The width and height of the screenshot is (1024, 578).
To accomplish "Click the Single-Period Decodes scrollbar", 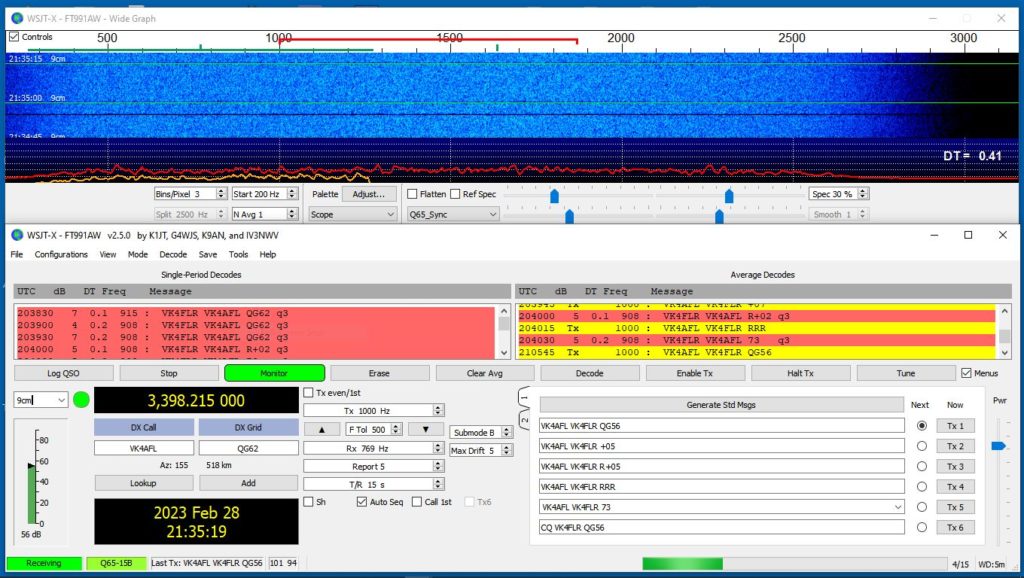I will pos(504,332).
